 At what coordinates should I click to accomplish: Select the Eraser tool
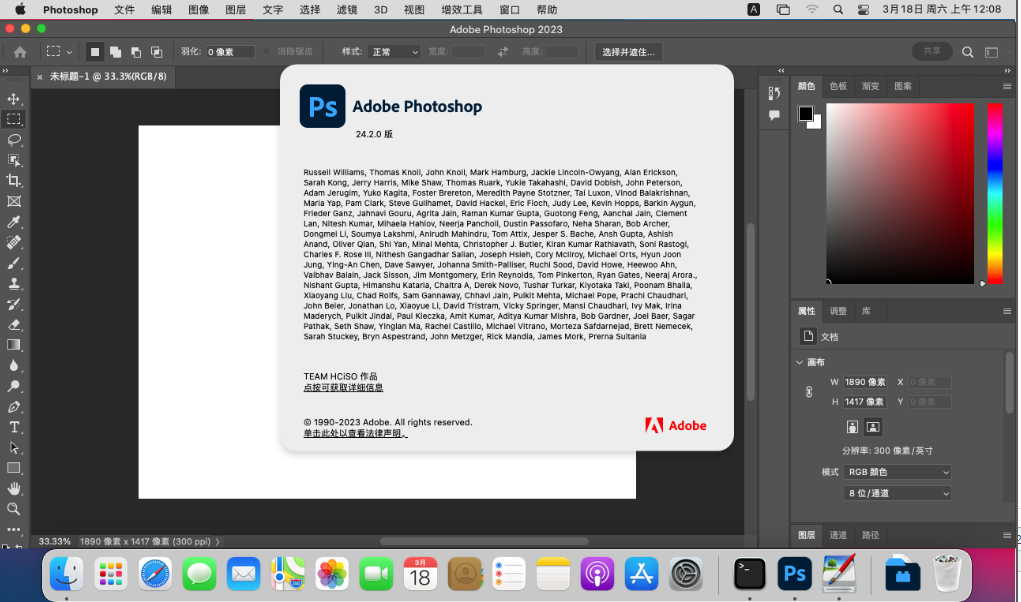point(14,325)
